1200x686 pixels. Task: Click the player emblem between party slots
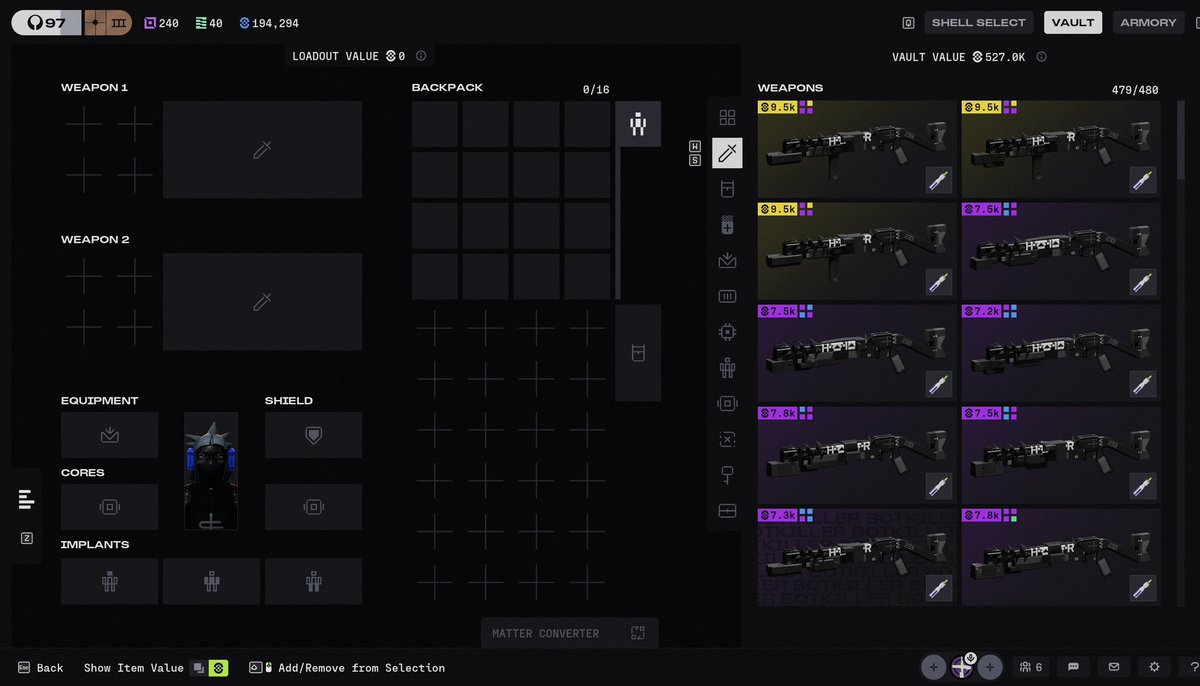962,667
